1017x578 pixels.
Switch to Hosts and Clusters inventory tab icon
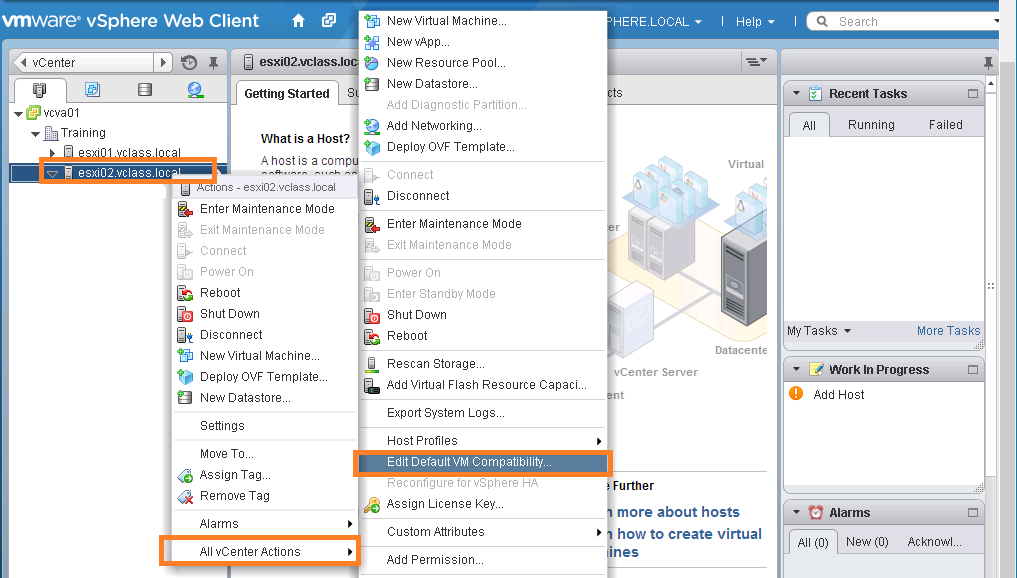click(40, 90)
